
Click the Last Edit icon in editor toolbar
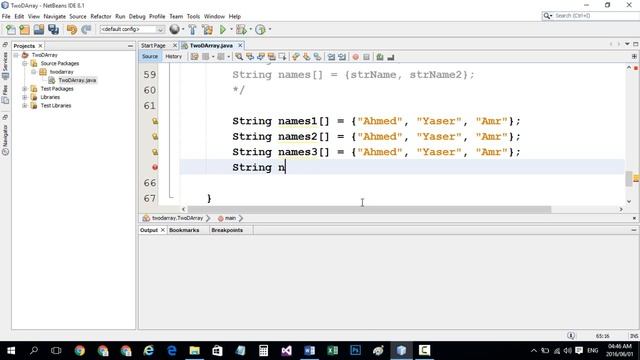tap(194, 57)
